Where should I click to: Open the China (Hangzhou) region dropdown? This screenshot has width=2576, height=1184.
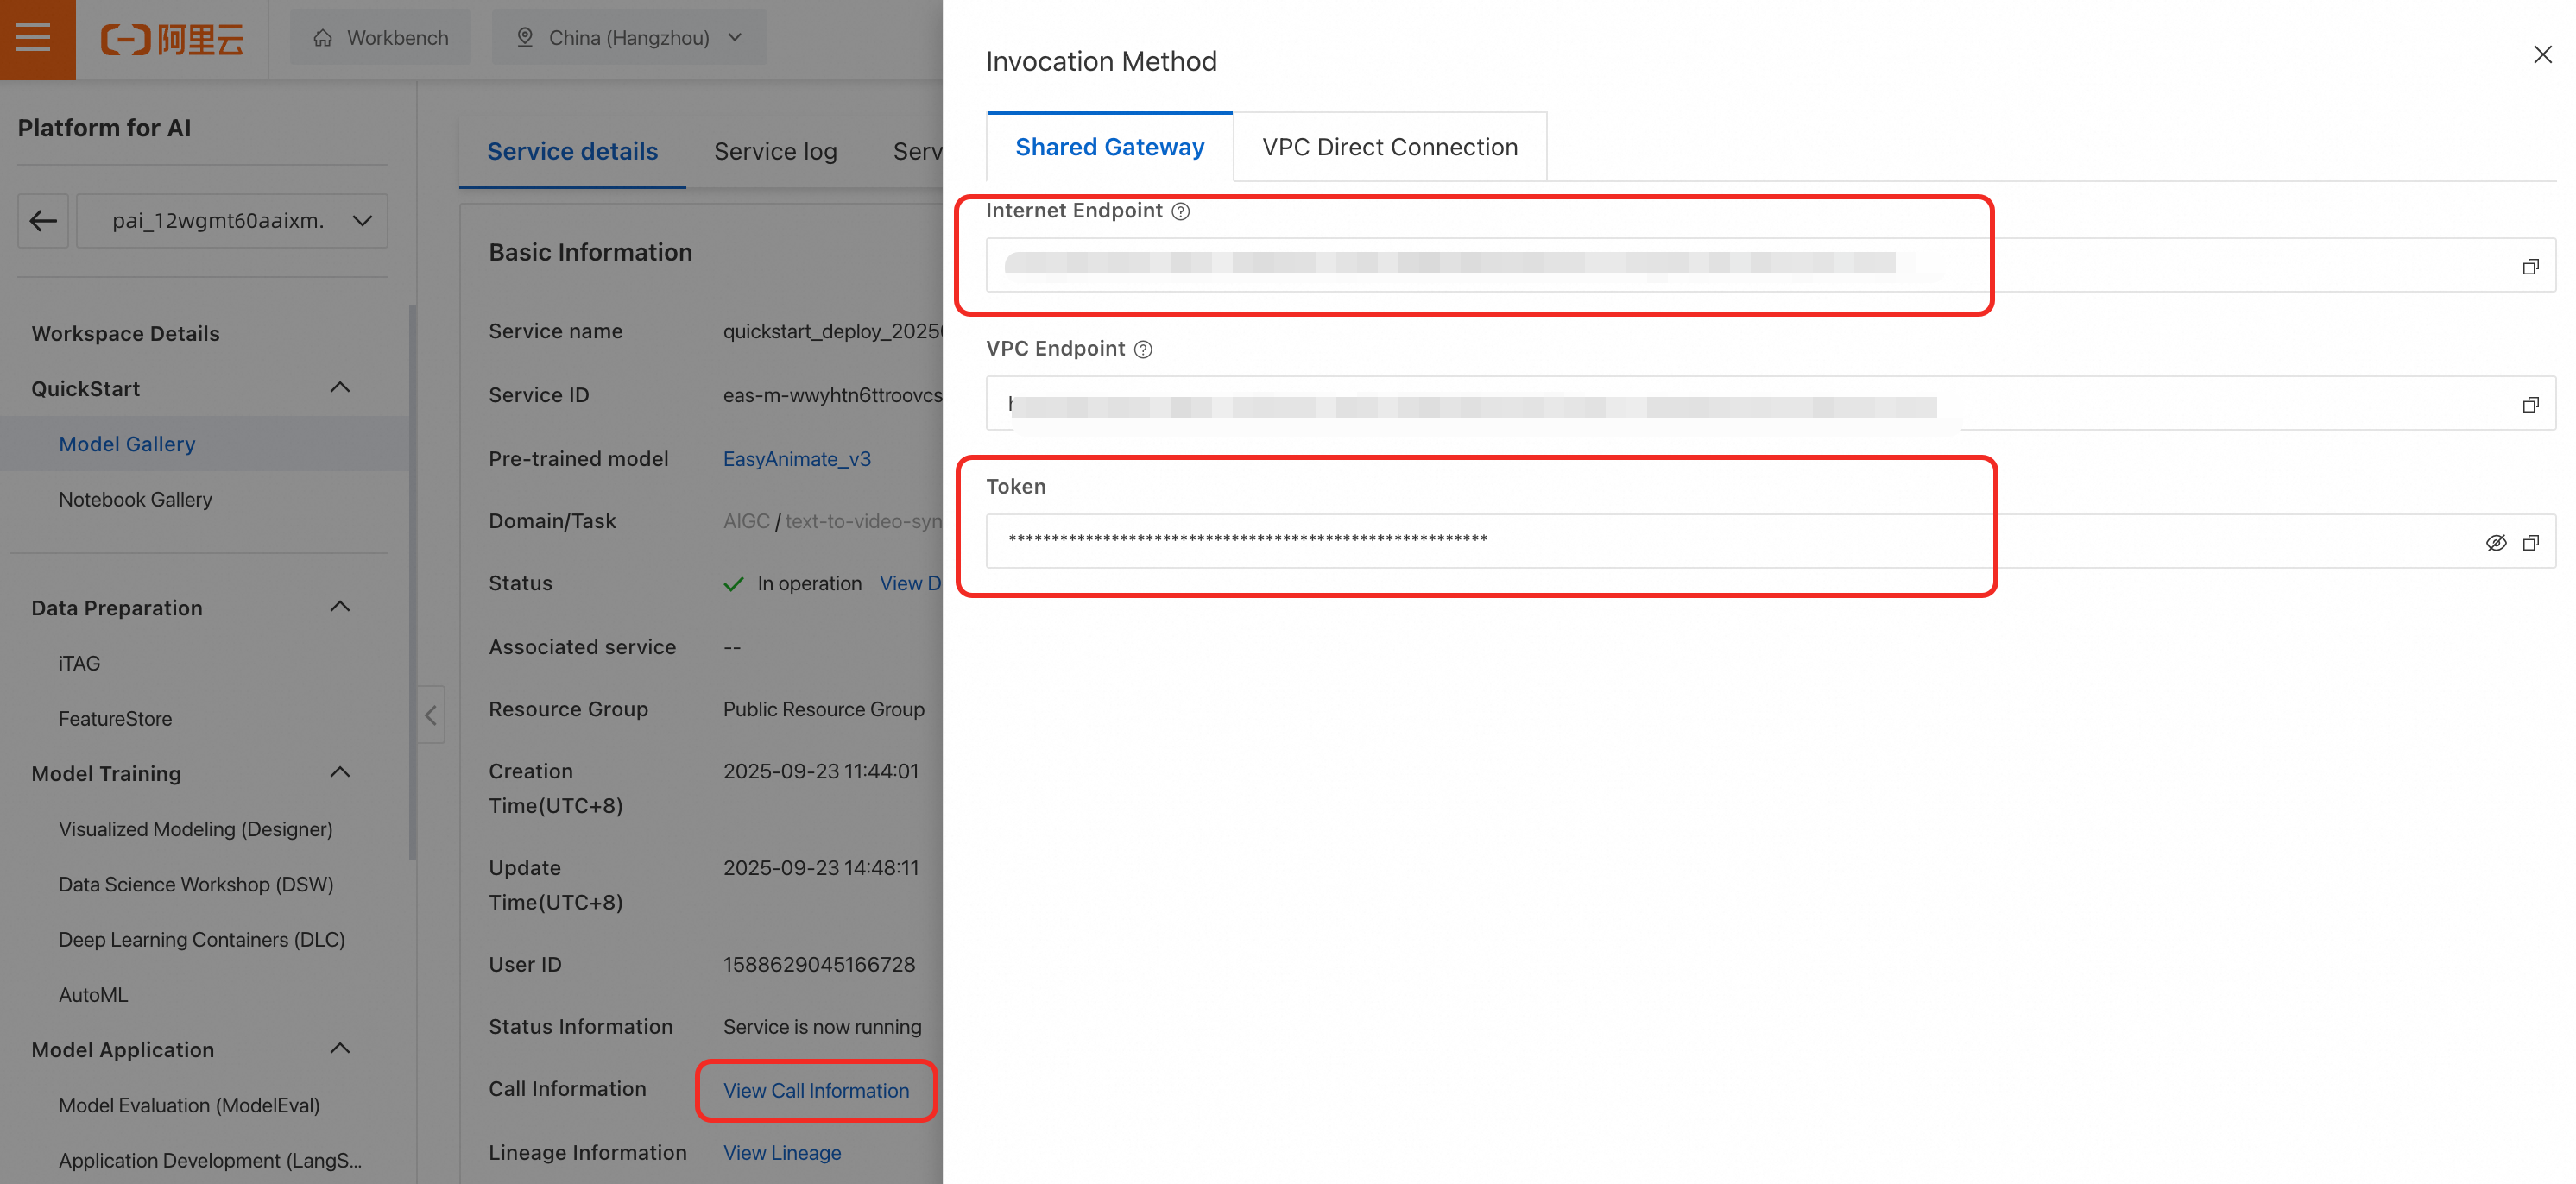pos(630,38)
